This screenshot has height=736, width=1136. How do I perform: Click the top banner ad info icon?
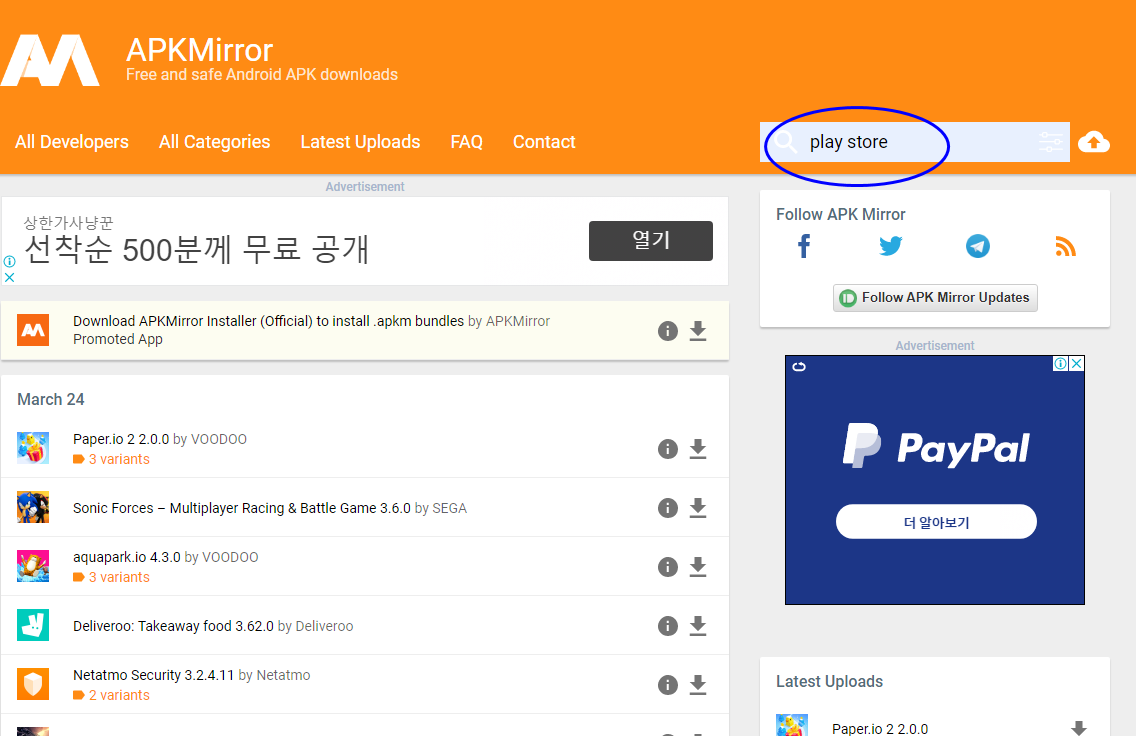(x=9, y=262)
